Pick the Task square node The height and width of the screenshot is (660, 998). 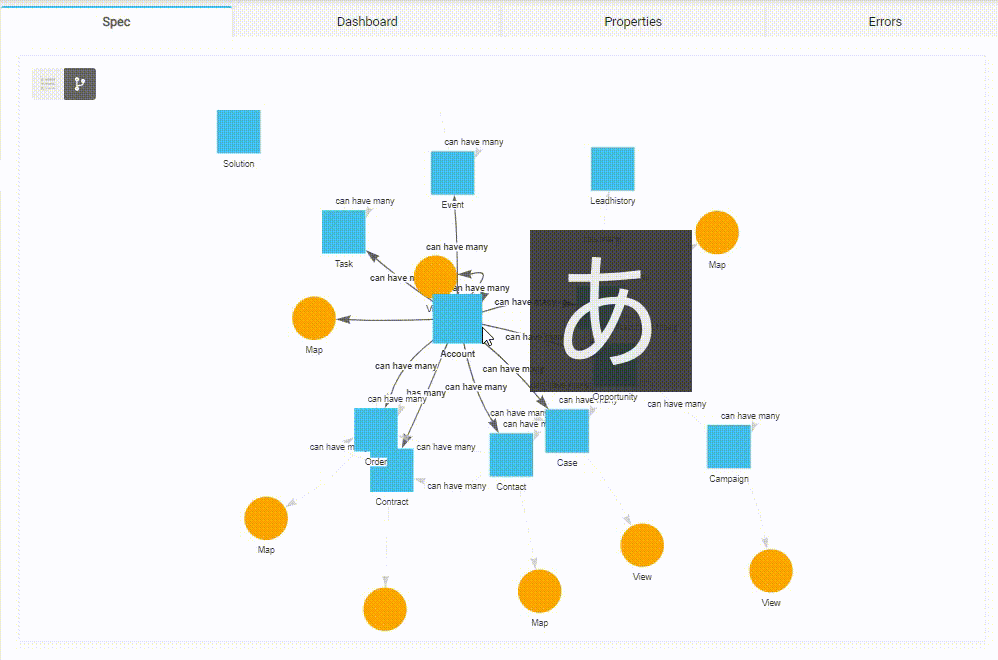click(344, 232)
